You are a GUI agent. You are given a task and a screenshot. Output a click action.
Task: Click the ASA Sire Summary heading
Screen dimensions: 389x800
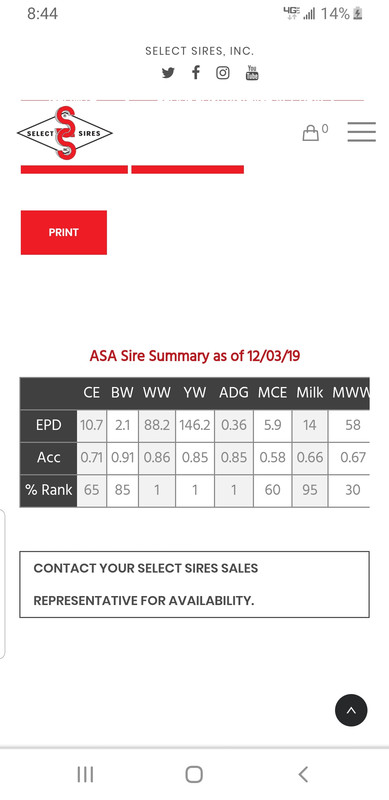[194, 356]
